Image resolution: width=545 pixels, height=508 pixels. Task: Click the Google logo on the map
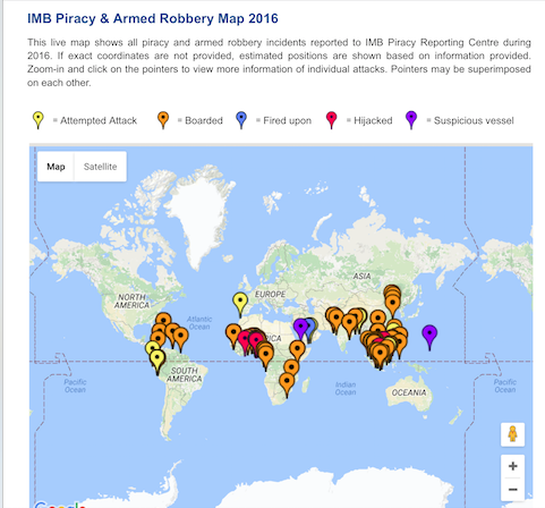click(x=60, y=505)
